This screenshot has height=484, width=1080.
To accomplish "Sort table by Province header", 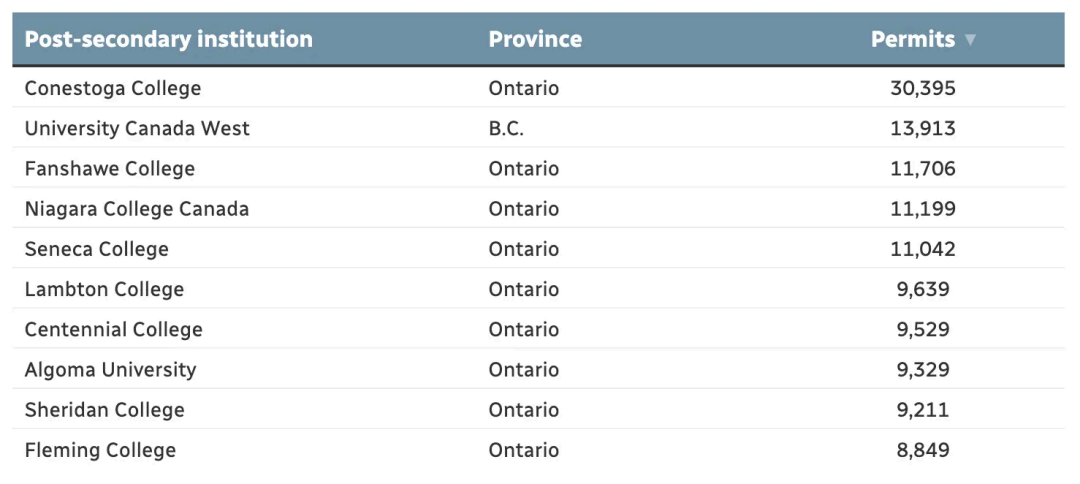I will point(535,40).
